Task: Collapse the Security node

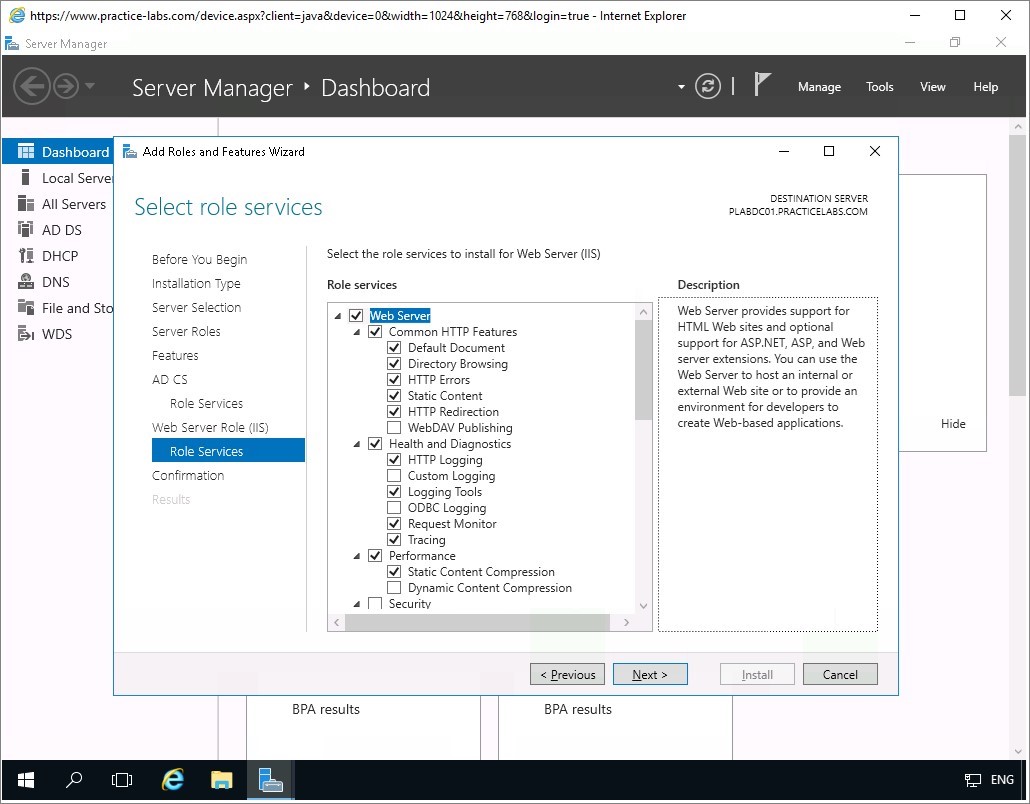Action: tap(357, 604)
